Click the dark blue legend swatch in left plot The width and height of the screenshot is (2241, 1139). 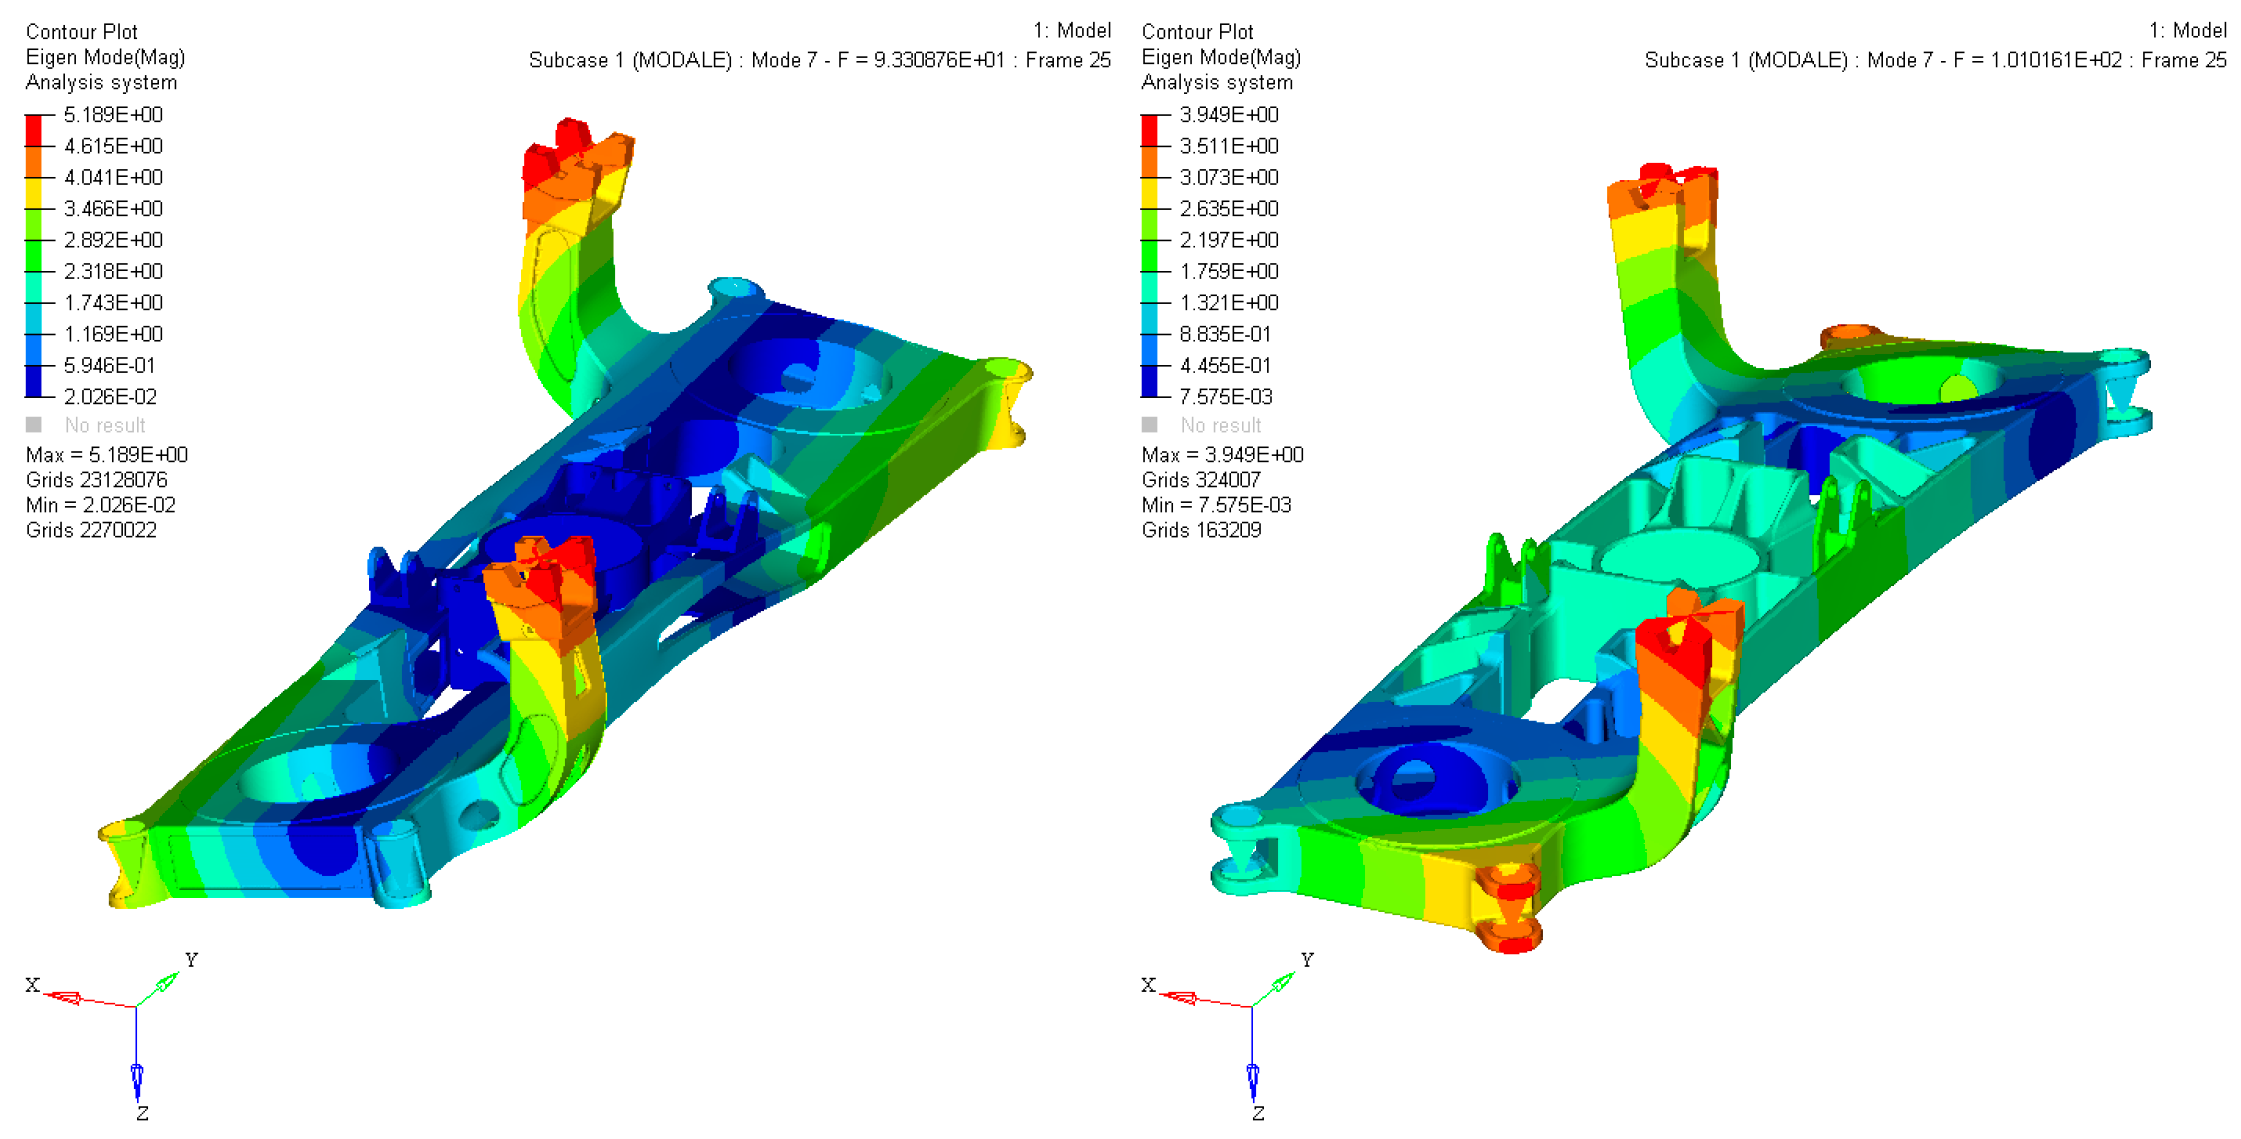34,381
